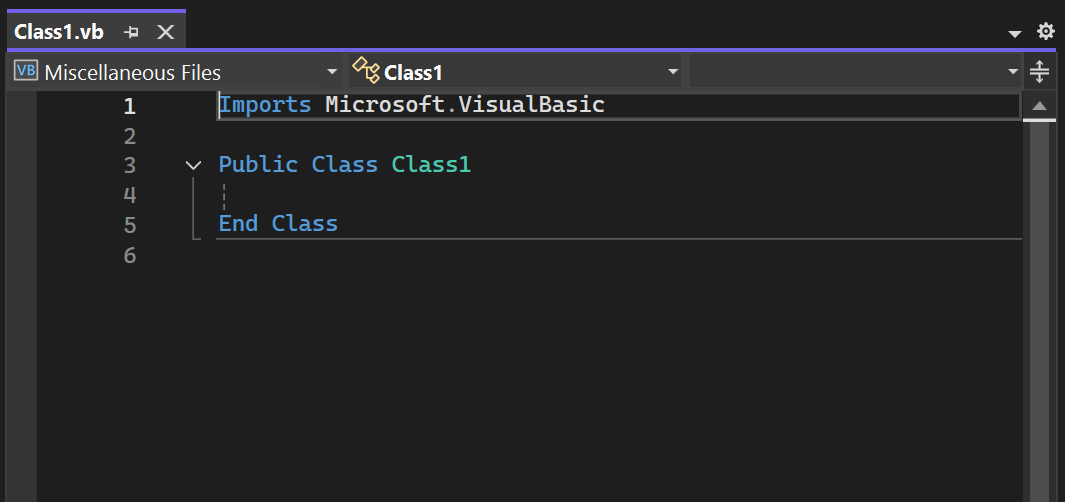Open the Class1 type dropdown
Screen dimensions: 1065x502
pos(673,72)
